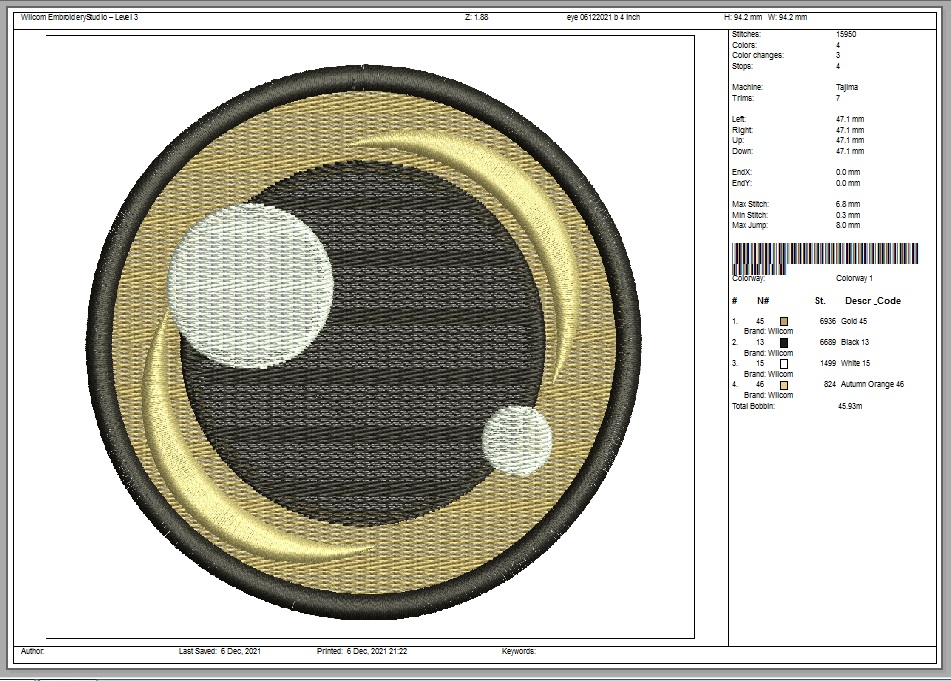The image size is (951, 681).
Task: Choose the Autumn Orange 46 swatch
Action: [x=784, y=385]
